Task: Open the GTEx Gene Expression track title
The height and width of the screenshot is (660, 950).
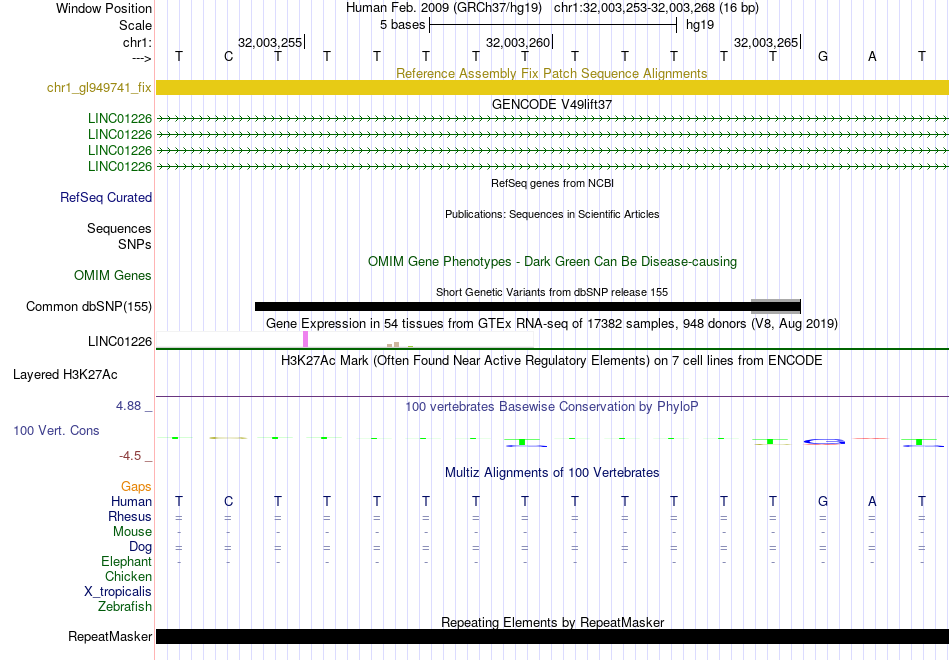Action: pyautogui.click(x=552, y=324)
